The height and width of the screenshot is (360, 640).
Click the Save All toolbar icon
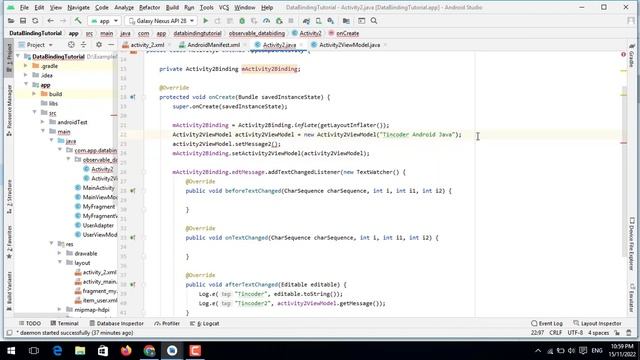[x=23, y=21]
